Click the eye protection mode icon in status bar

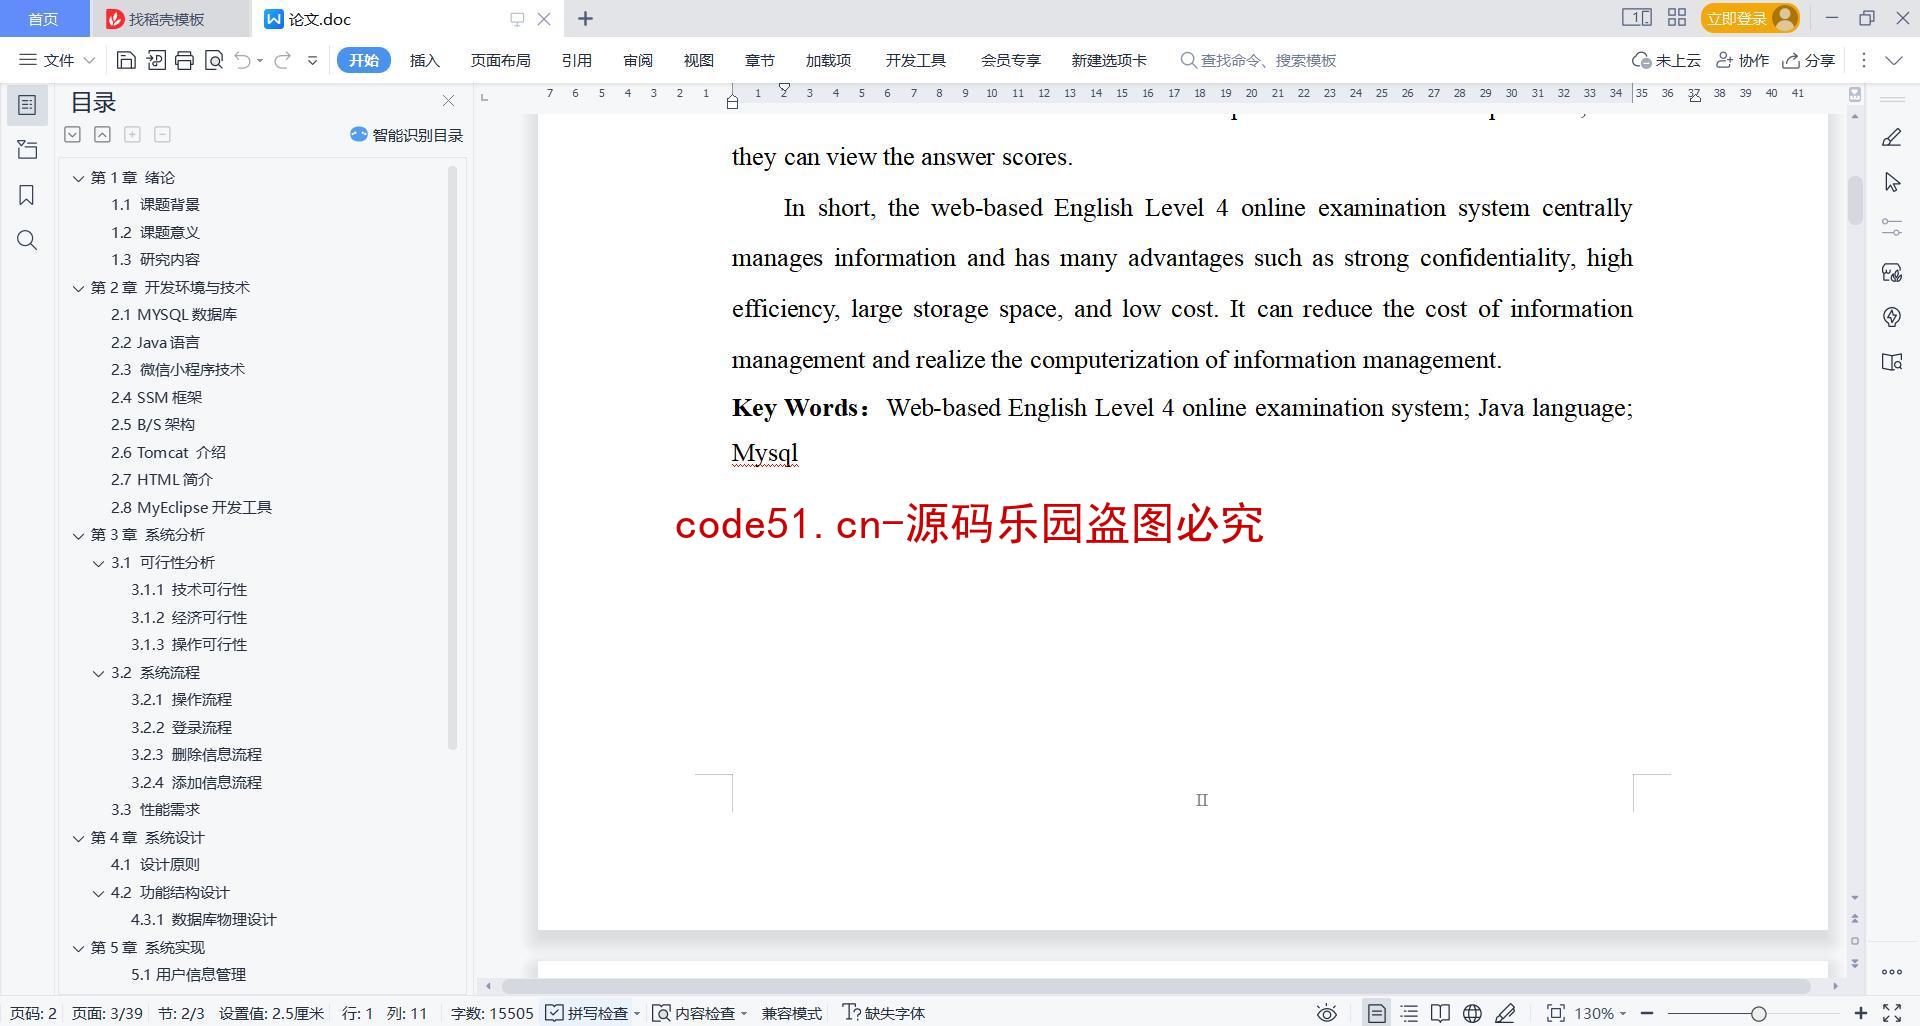point(1326,1013)
